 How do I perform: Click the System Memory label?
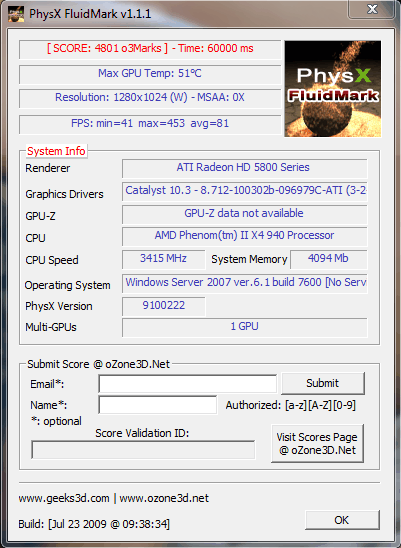pos(249,259)
